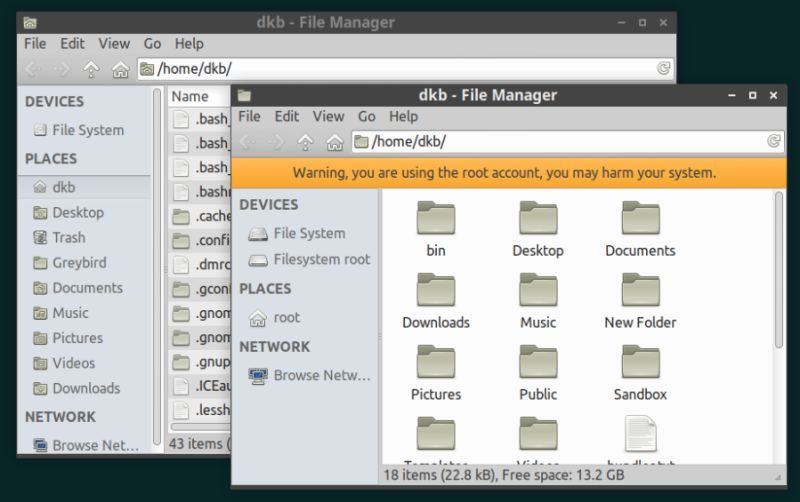Go to parent folder in front window toolbar
Viewport: 800px width, 502px height.
coord(305,142)
